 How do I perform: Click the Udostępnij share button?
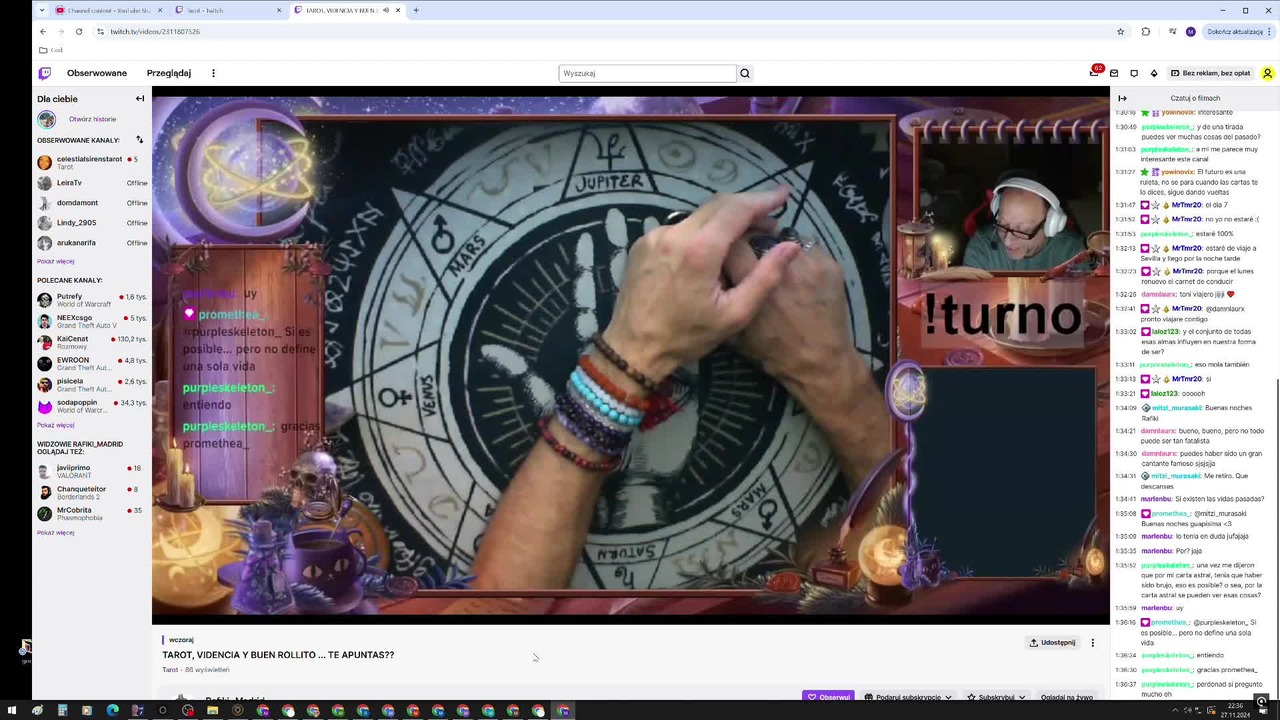1052,643
